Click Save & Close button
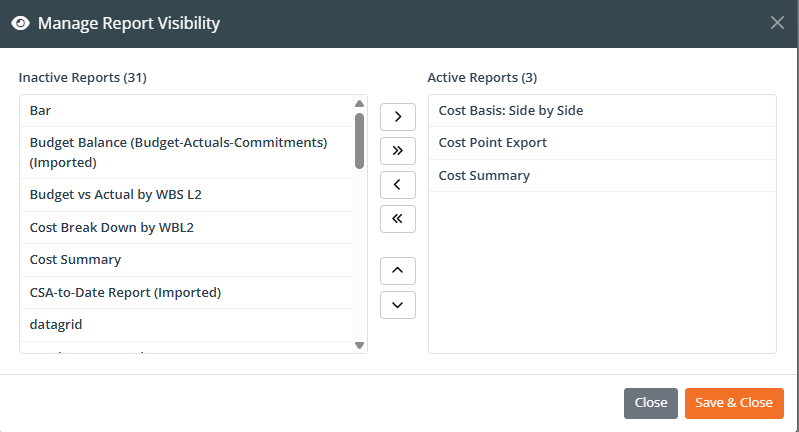This screenshot has height=432, width=799. pyautogui.click(x=734, y=403)
